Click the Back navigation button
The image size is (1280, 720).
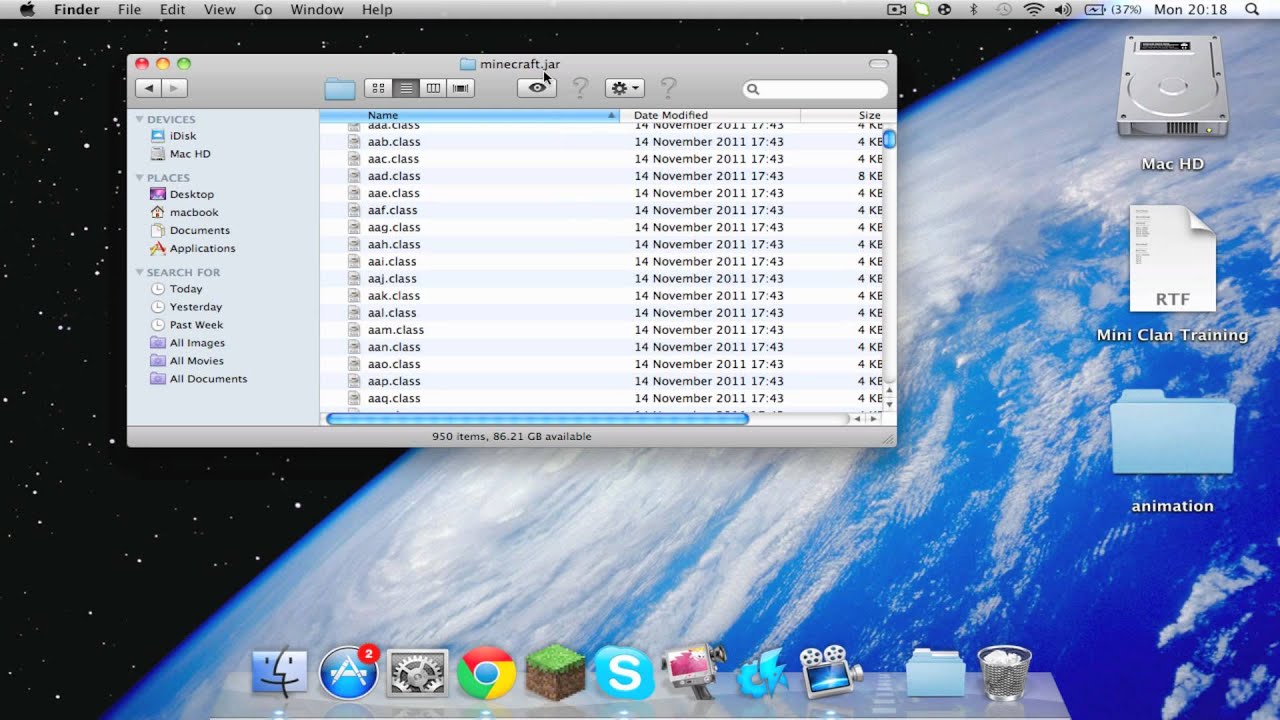(x=148, y=88)
